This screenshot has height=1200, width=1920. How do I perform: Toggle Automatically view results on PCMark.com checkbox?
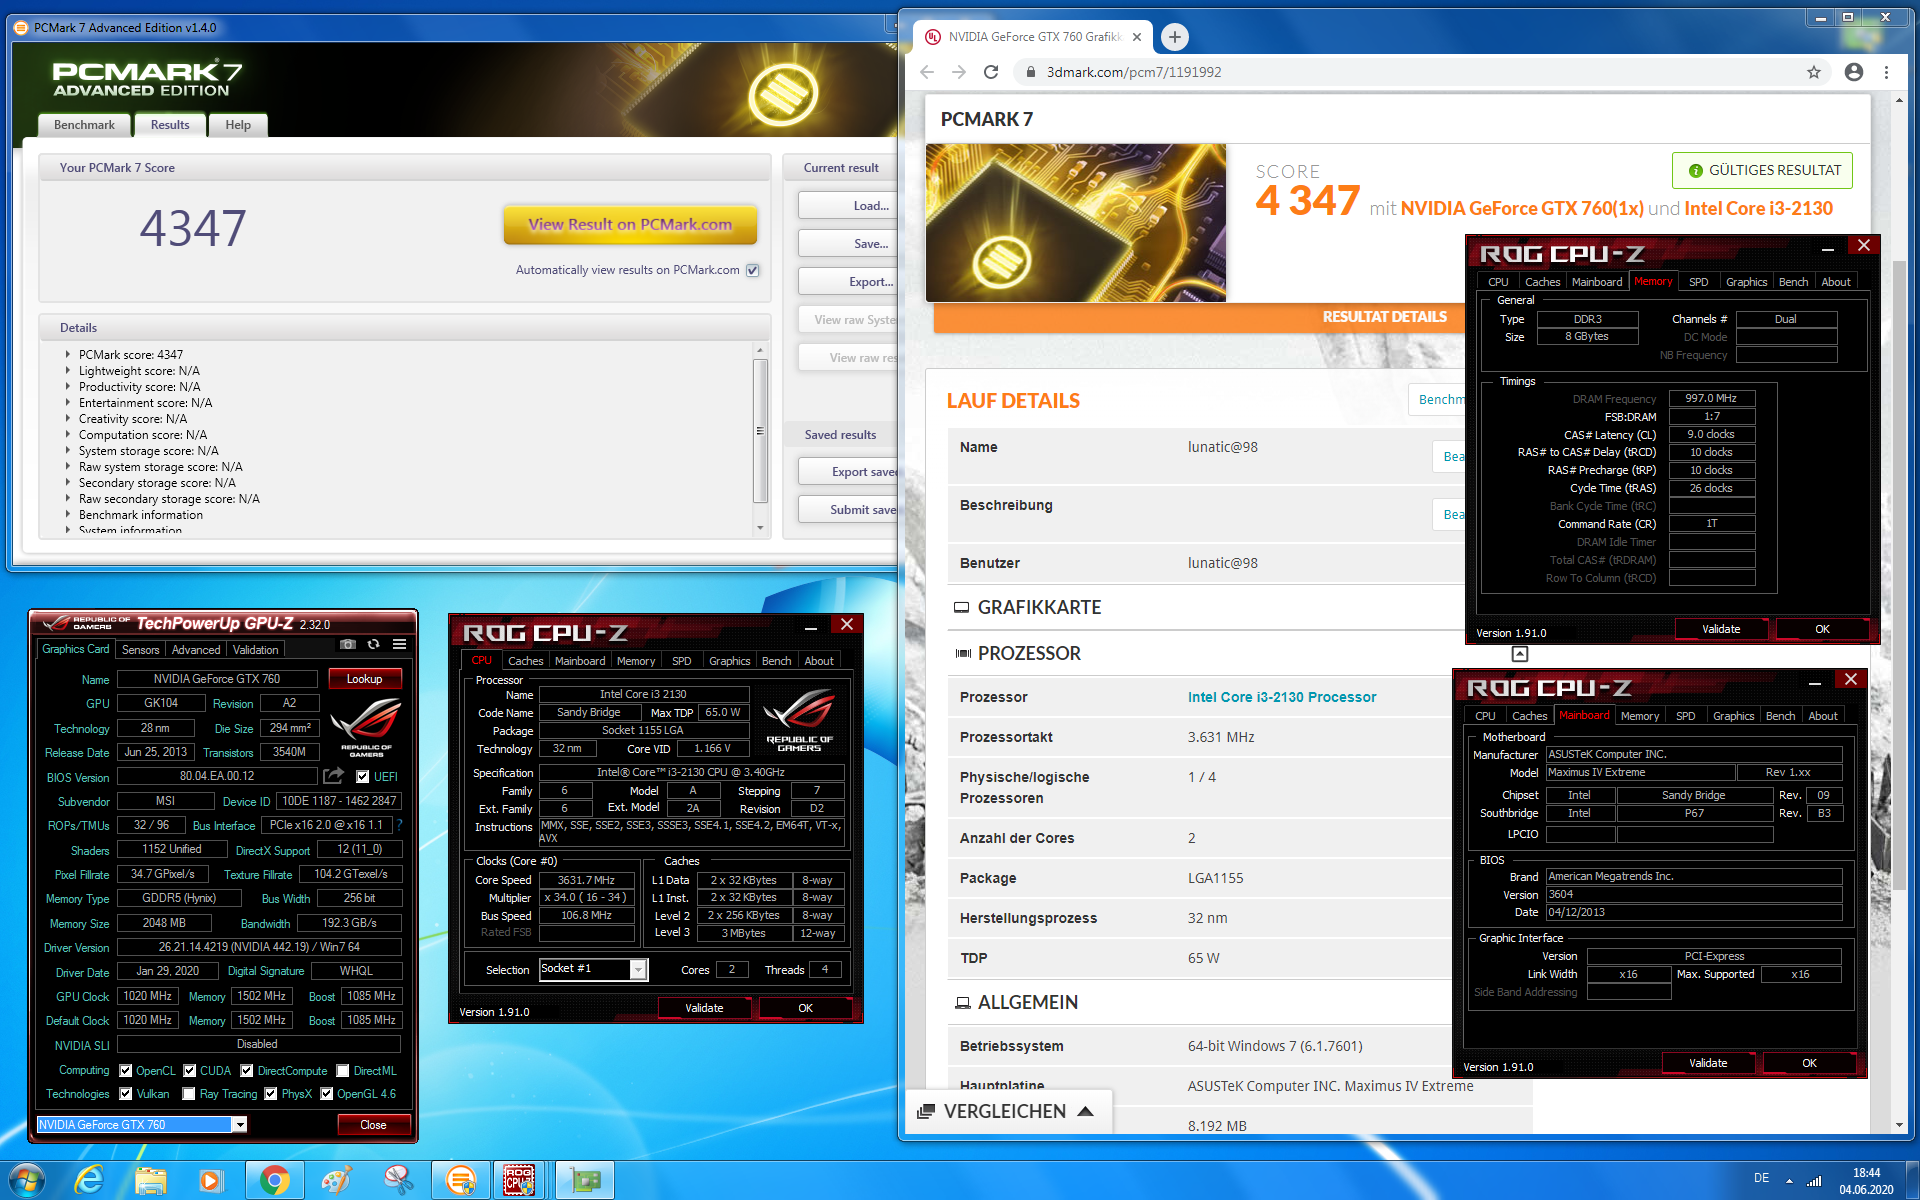753,270
